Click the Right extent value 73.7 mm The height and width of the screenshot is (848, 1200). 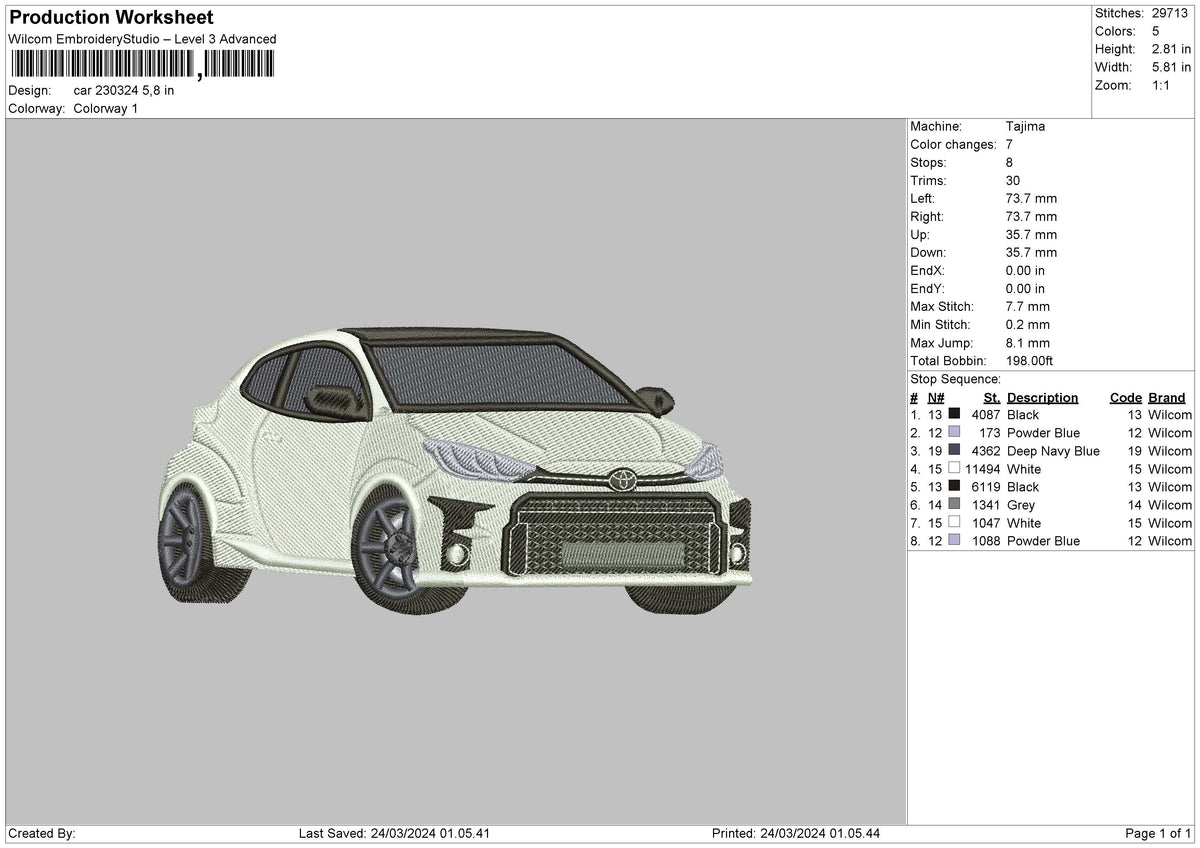click(1031, 216)
